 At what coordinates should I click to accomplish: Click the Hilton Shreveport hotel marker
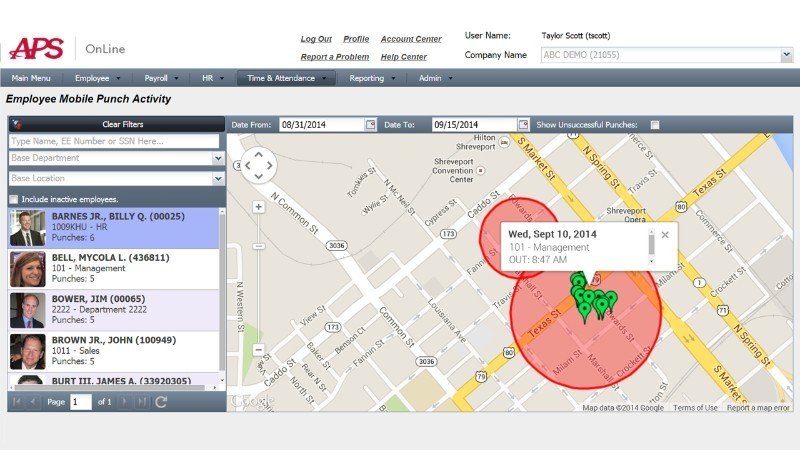pyautogui.click(x=504, y=142)
